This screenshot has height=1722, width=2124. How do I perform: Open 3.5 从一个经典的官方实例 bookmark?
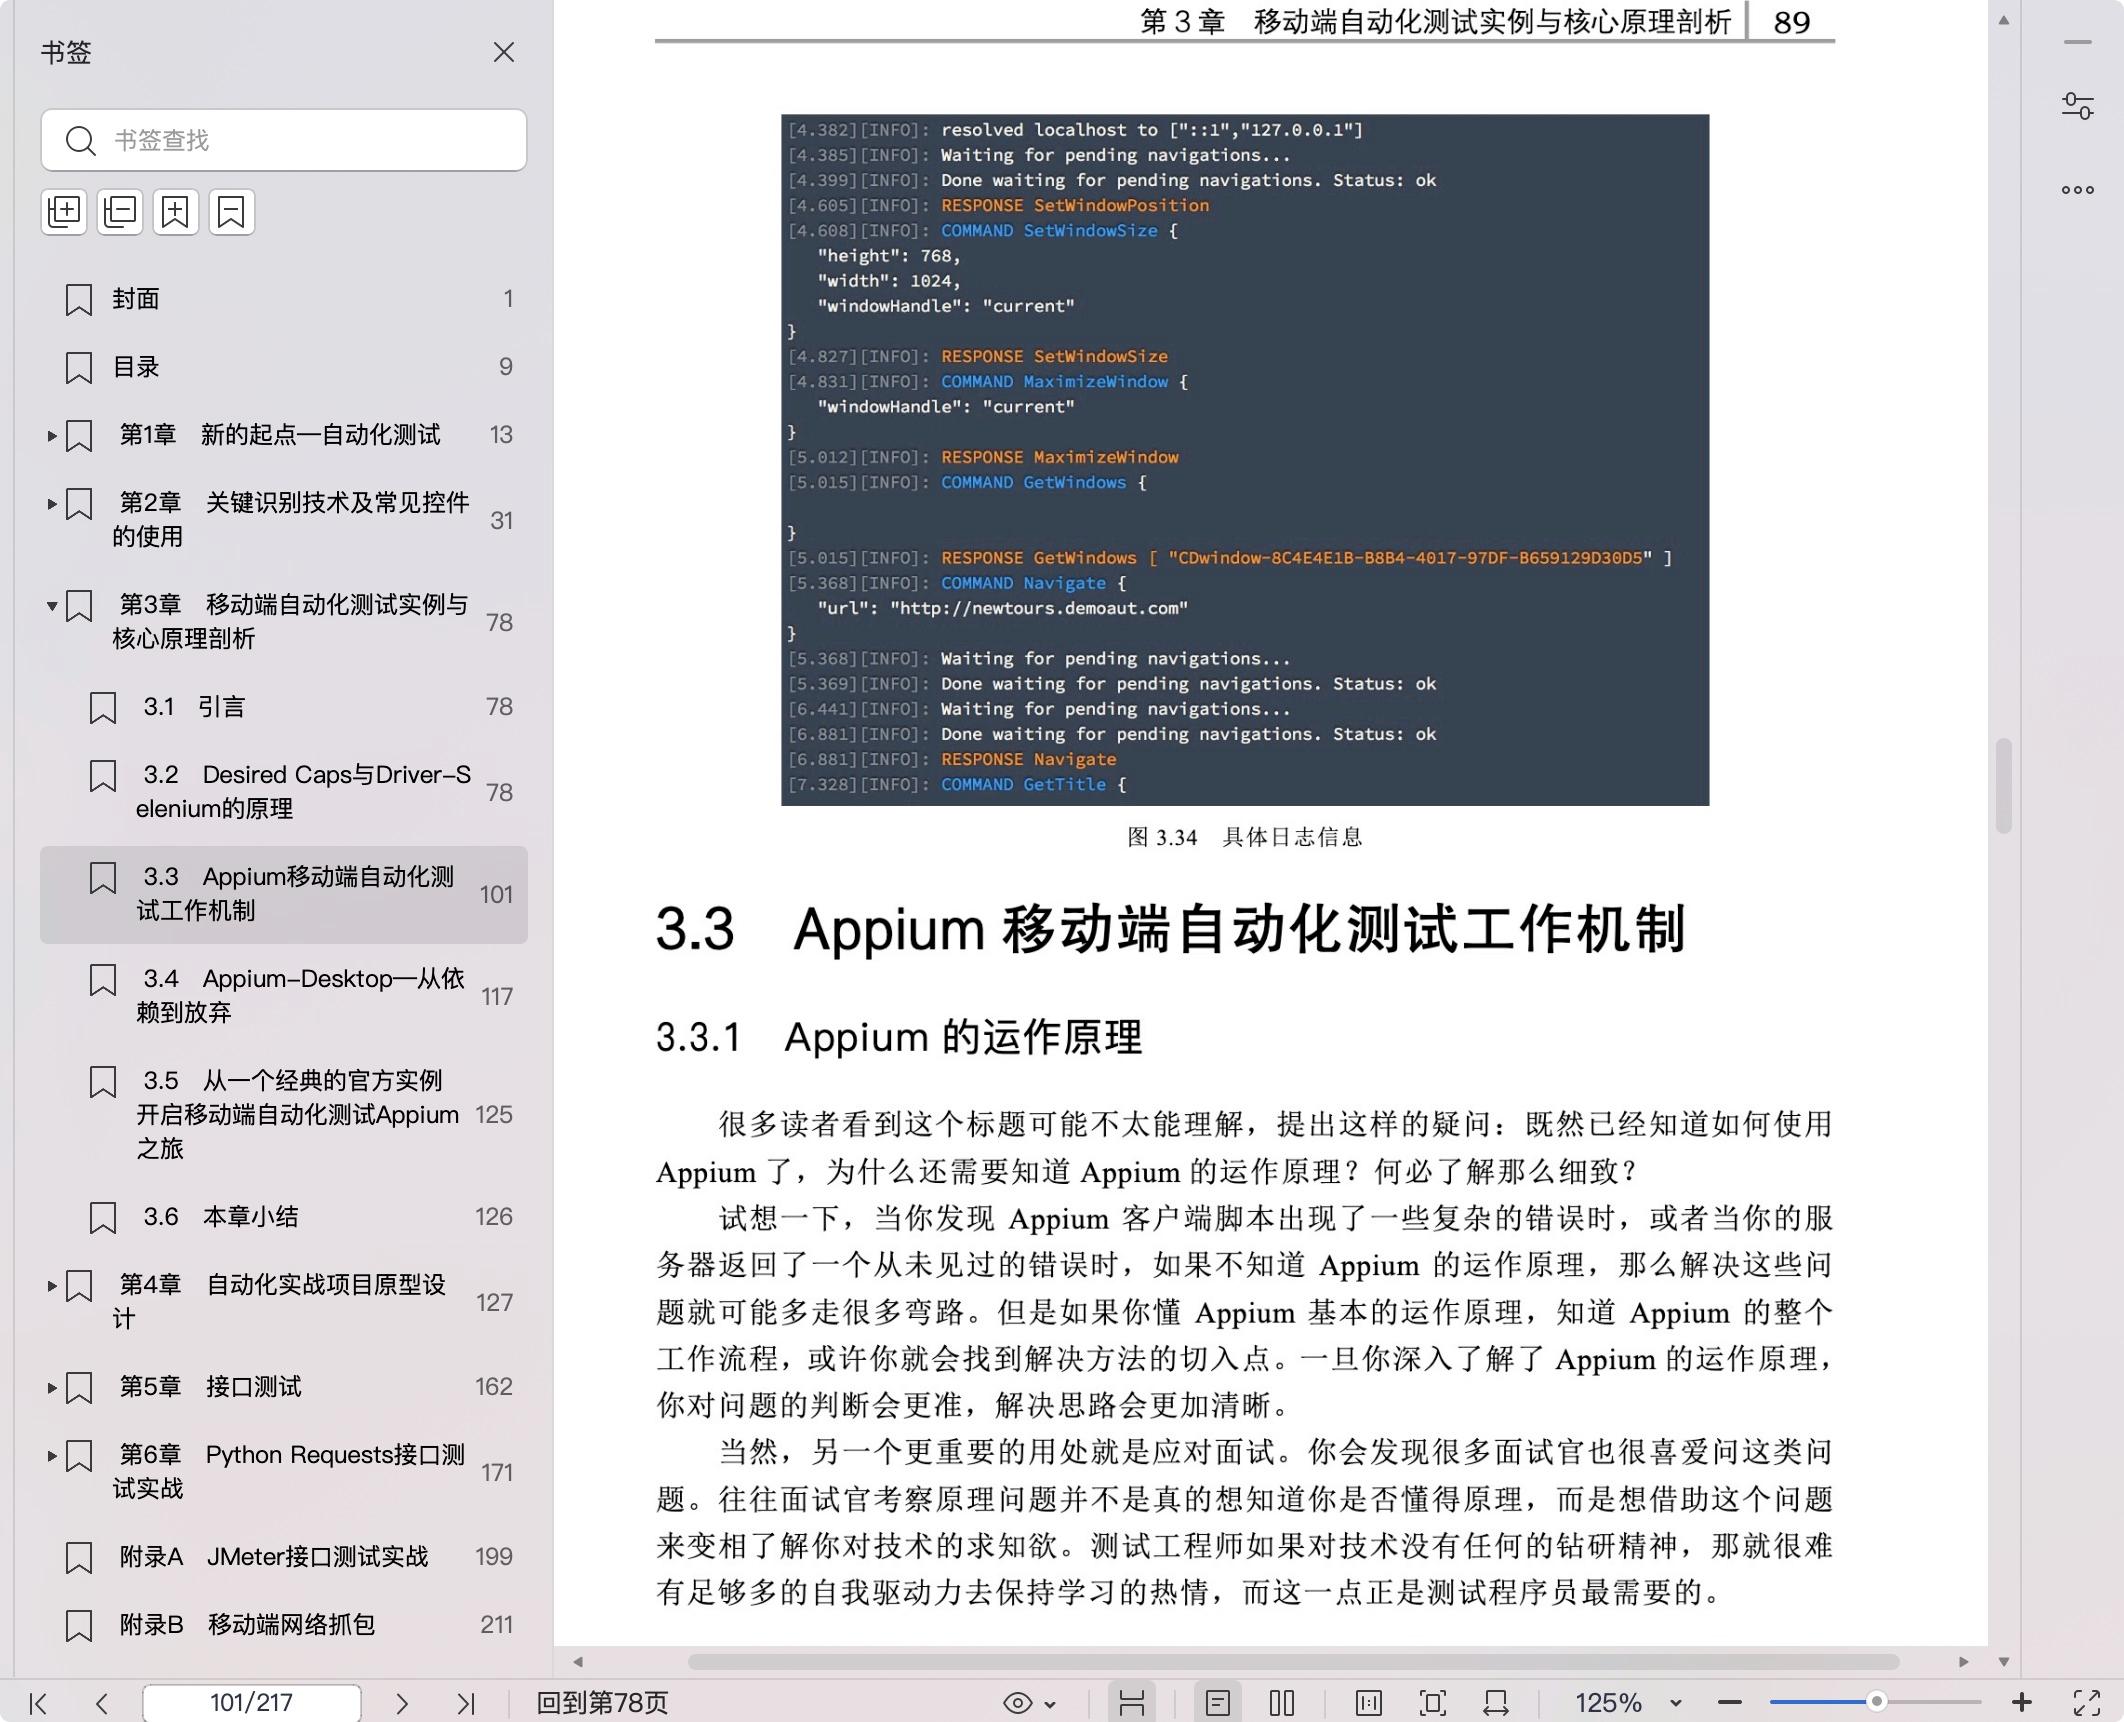coord(284,1115)
